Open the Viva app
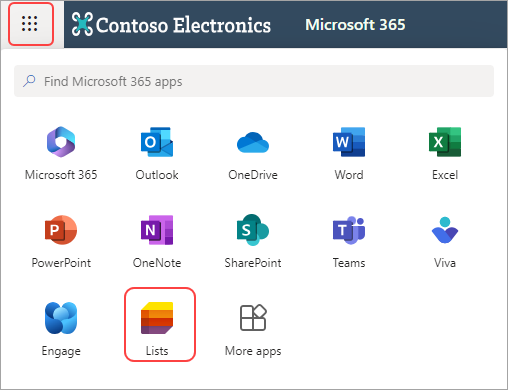The height and width of the screenshot is (390, 508). (x=445, y=242)
